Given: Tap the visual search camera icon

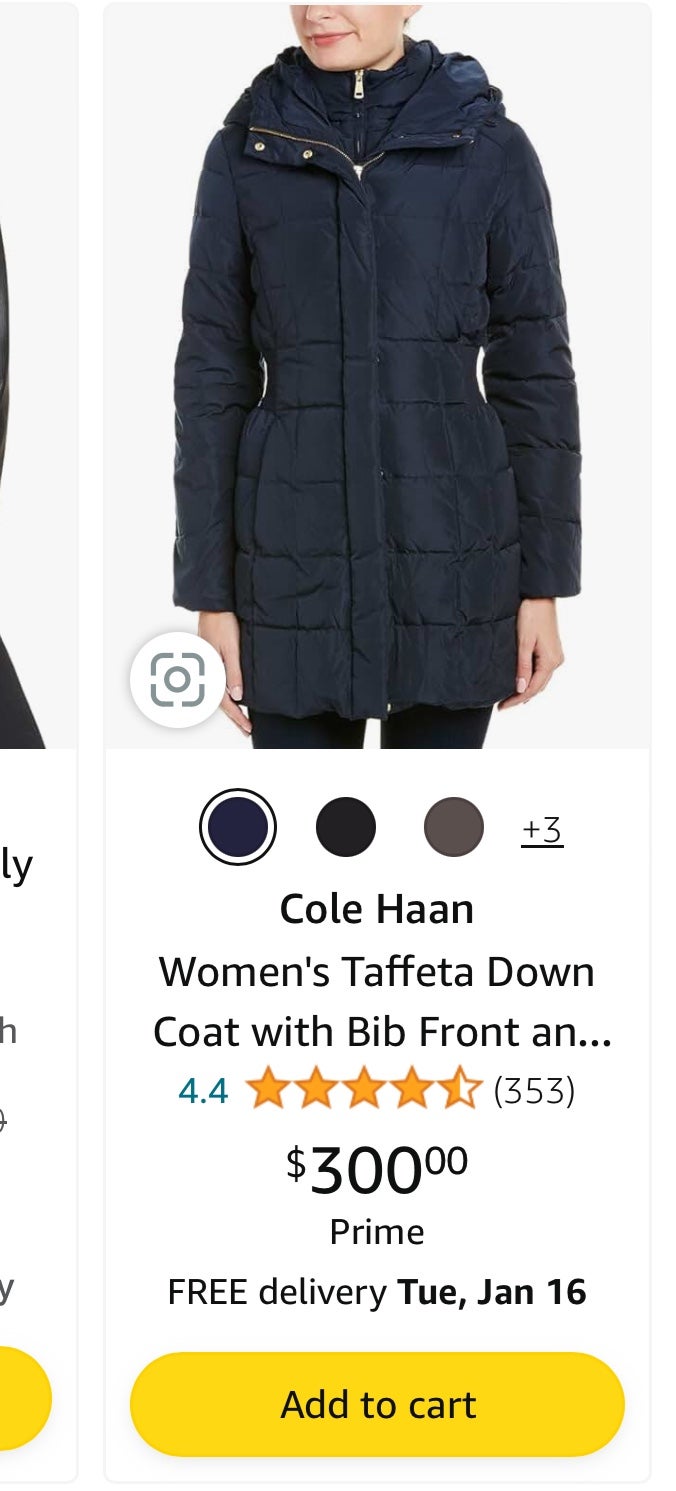Looking at the screenshot, I should click(177, 680).
